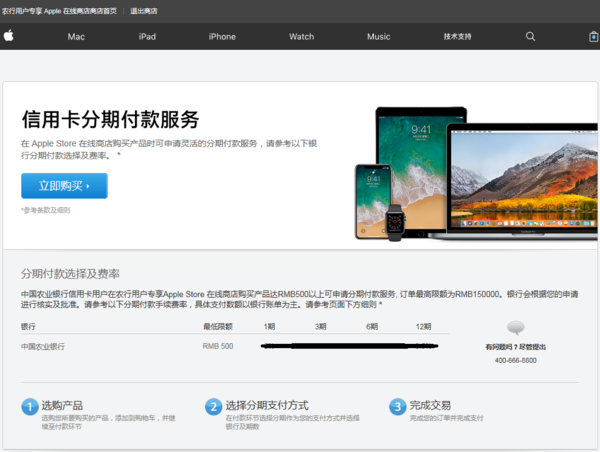
Task: Click the 选择分期支付方式 step title
Action: point(267,405)
